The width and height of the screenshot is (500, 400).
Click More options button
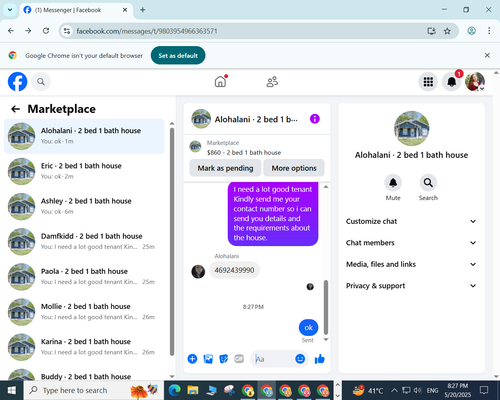coord(294,168)
